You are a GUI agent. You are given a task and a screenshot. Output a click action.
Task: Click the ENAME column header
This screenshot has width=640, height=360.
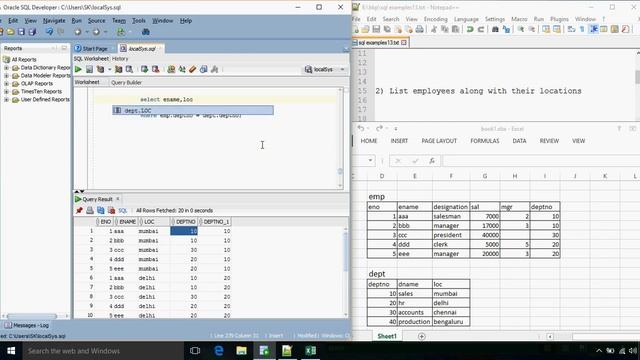click(127, 222)
